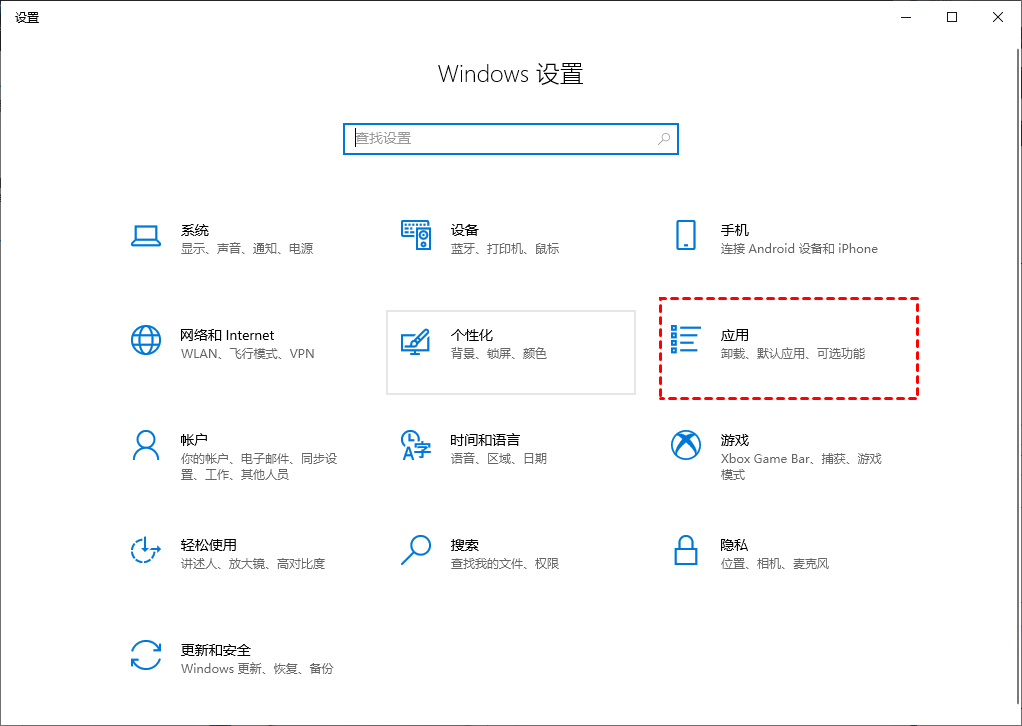Select the 隐私 padlock icon

pyautogui.click(x=685, y=550)
